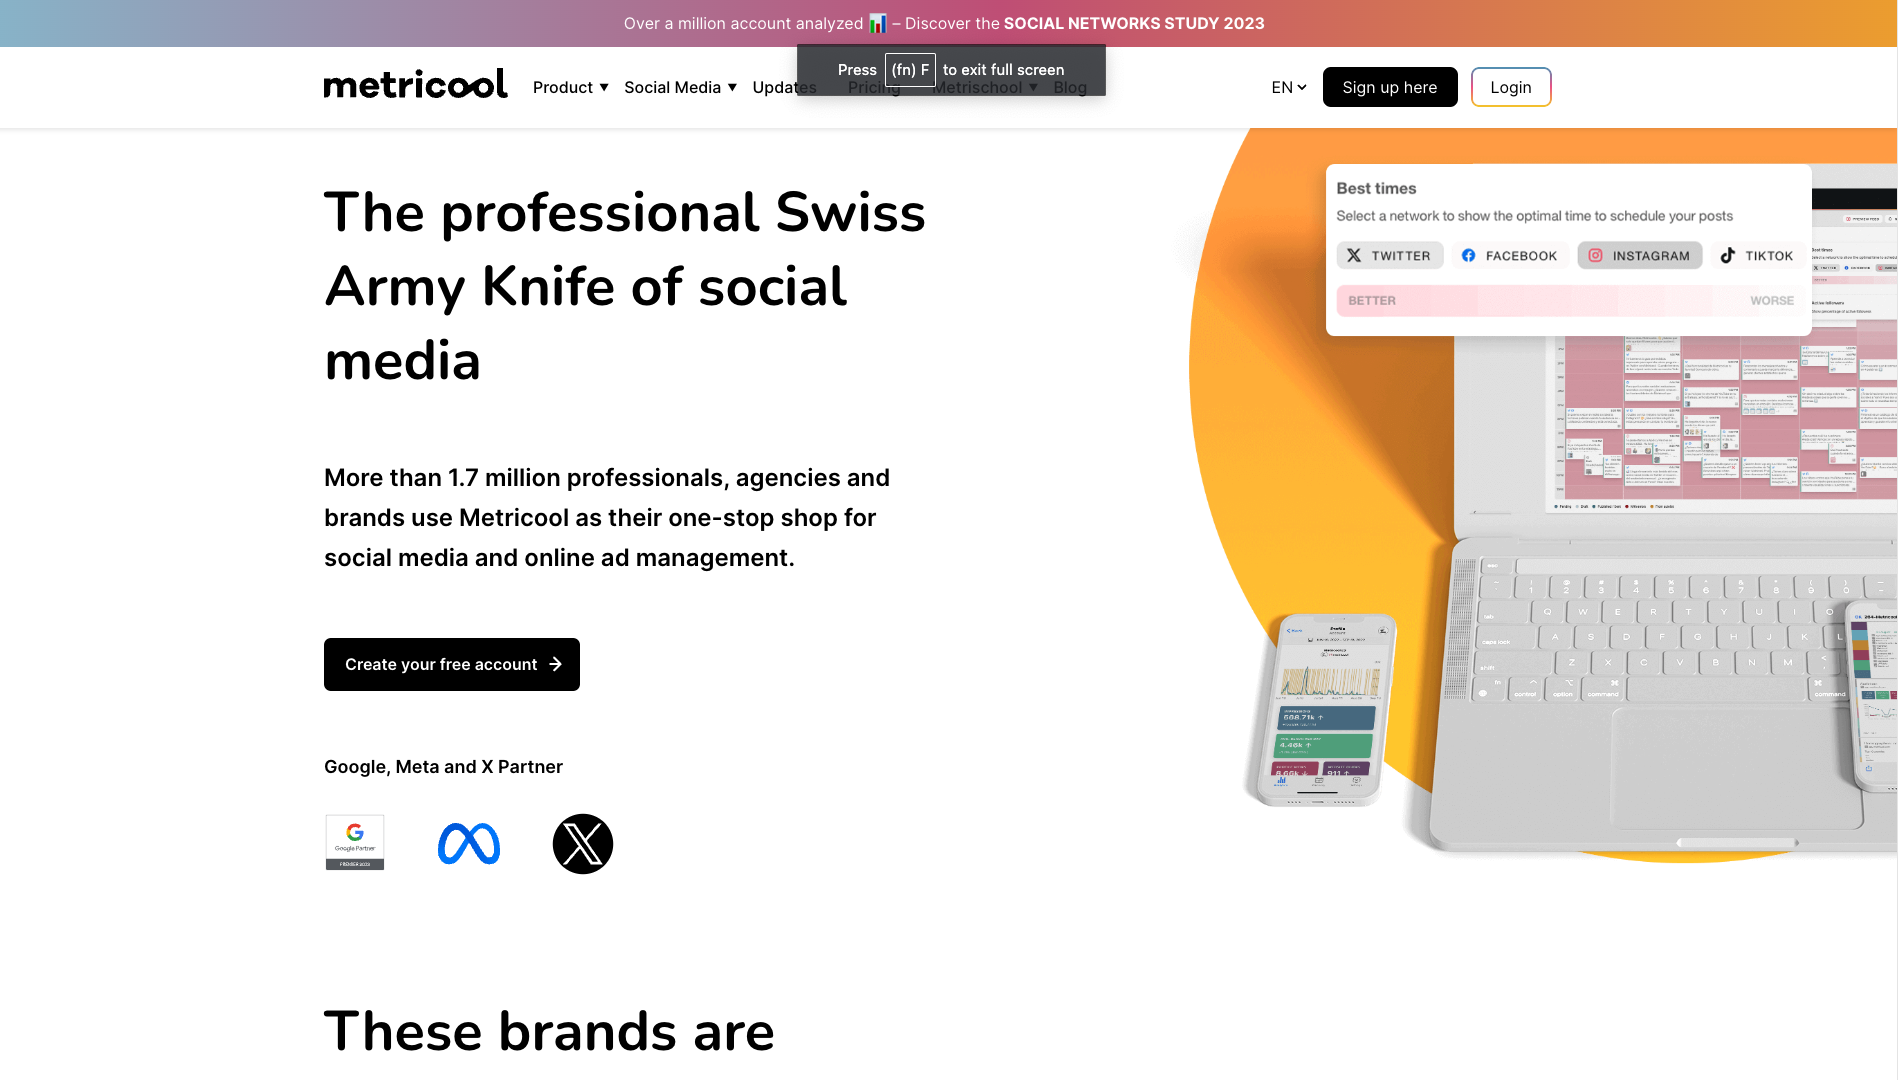Select the TikTok network option
The width and height of the screenshot is (1898, 1080).
[x=1757, y=256]
